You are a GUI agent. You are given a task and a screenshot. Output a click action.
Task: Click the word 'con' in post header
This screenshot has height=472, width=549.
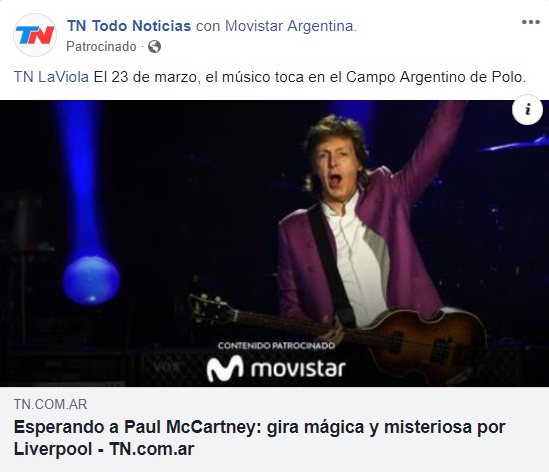point(208,26)
